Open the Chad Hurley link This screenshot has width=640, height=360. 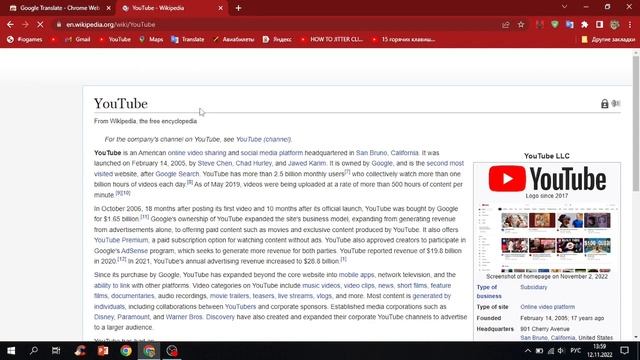(253, 163)
